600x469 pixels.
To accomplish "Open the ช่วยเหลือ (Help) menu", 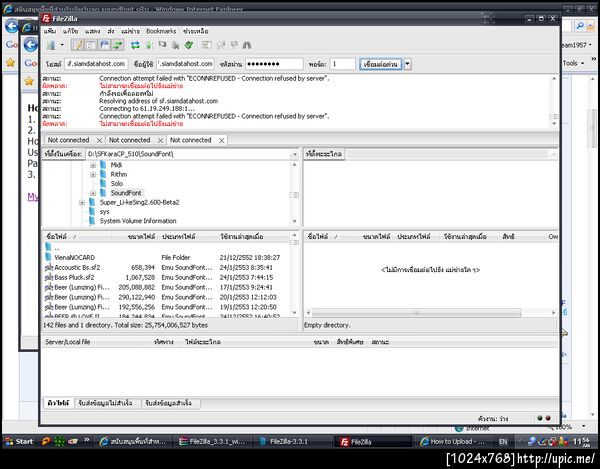I will coord(196,31).
